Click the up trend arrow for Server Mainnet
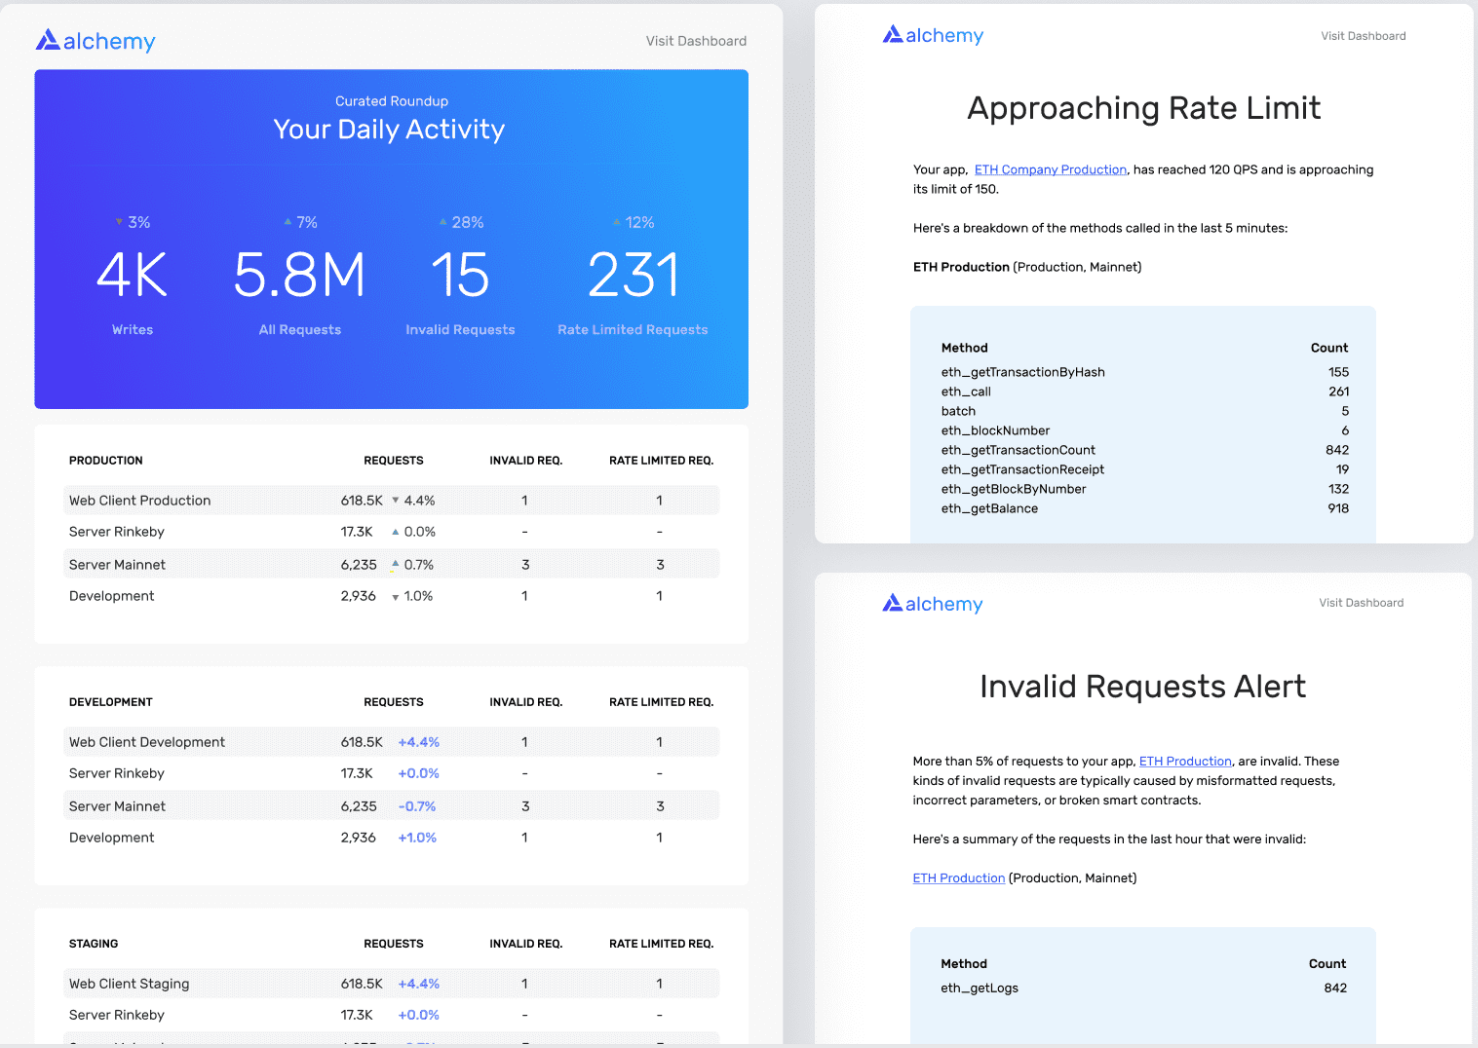 coord(395,565)
